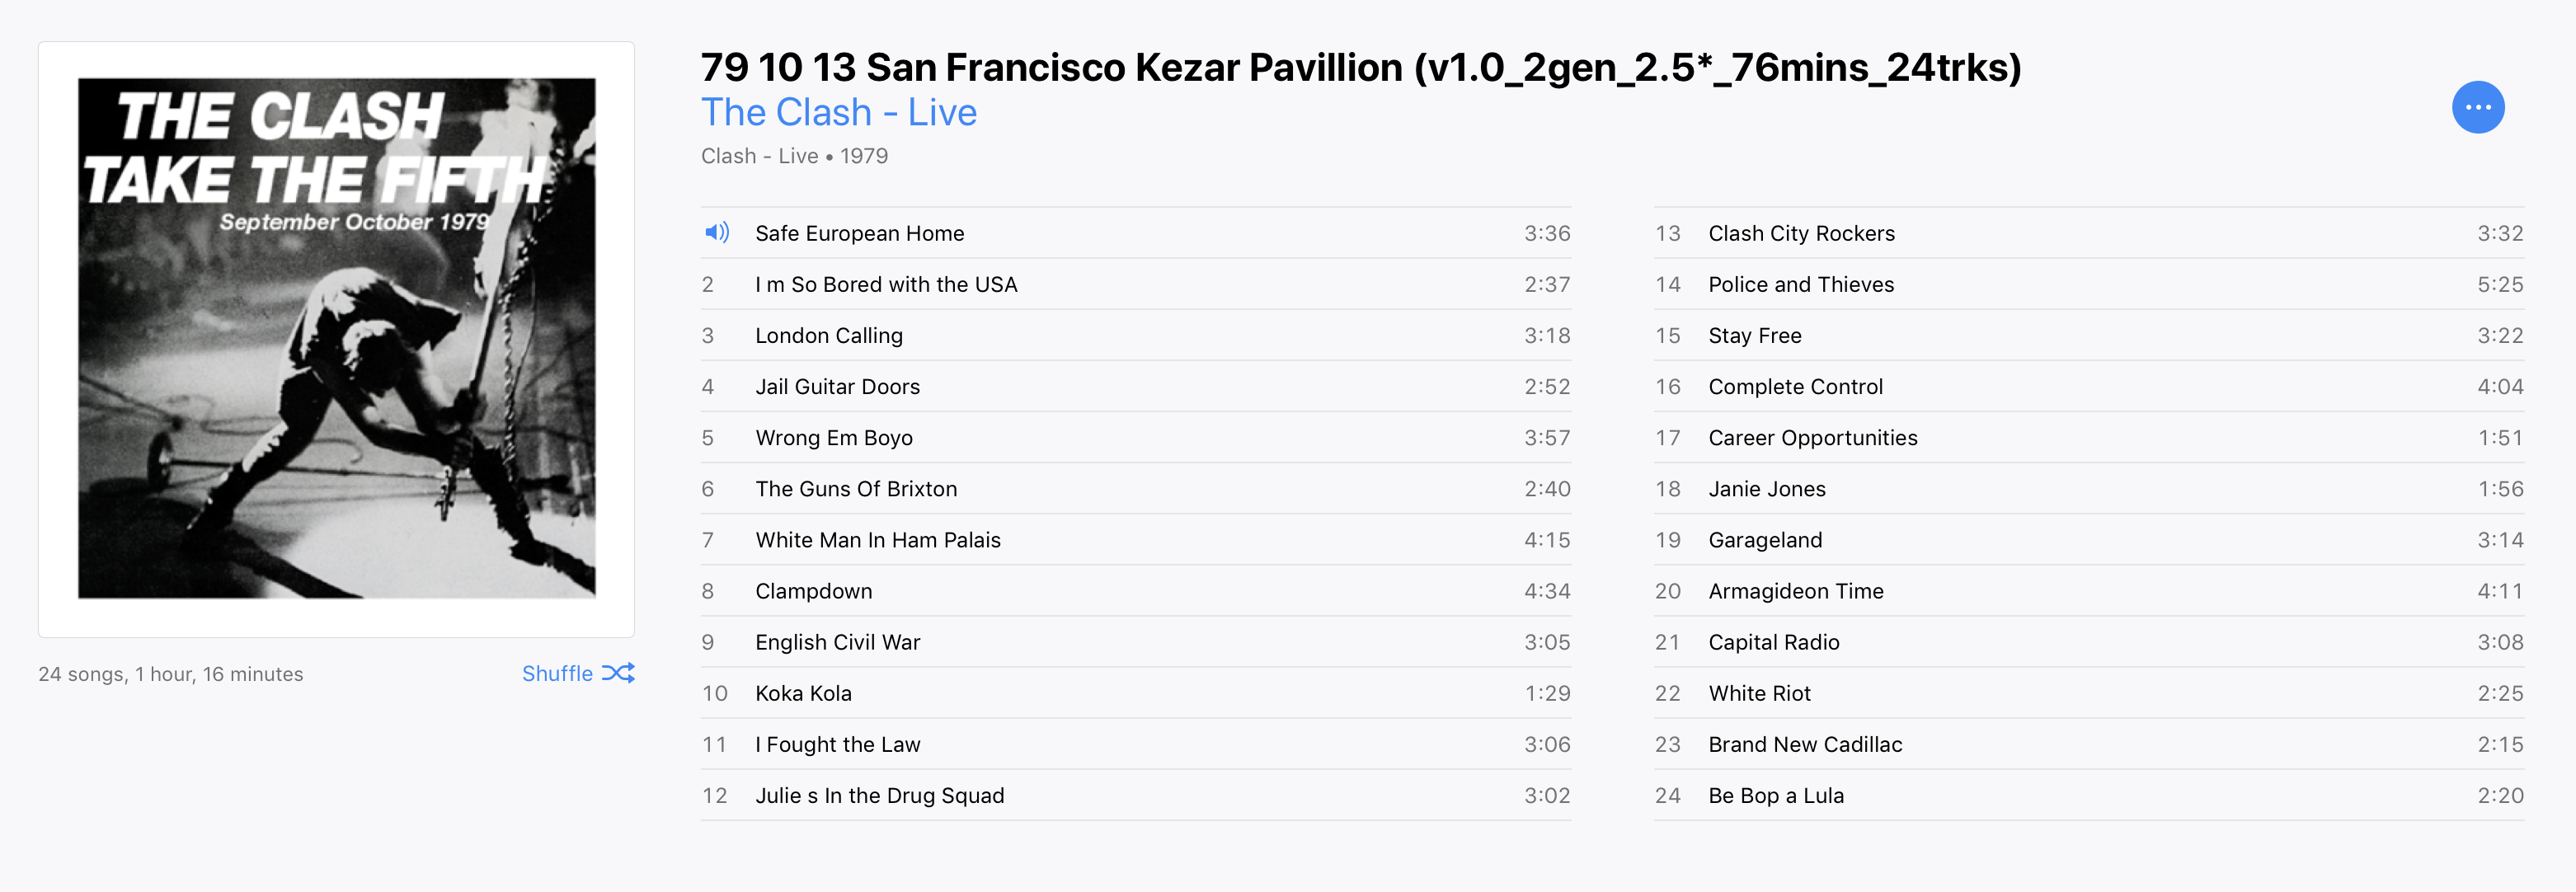Select Clash City Rockers track

(x=2088, y=233)
